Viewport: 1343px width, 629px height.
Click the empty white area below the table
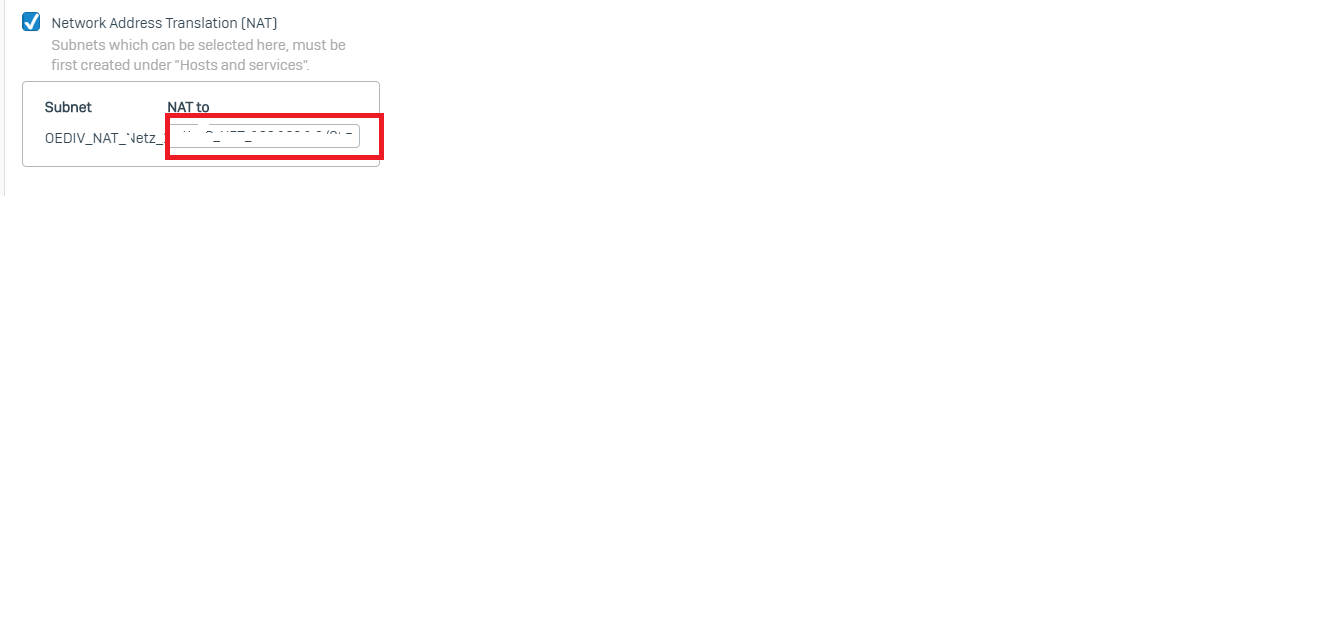pyautogui.click(x=670, y=400)
